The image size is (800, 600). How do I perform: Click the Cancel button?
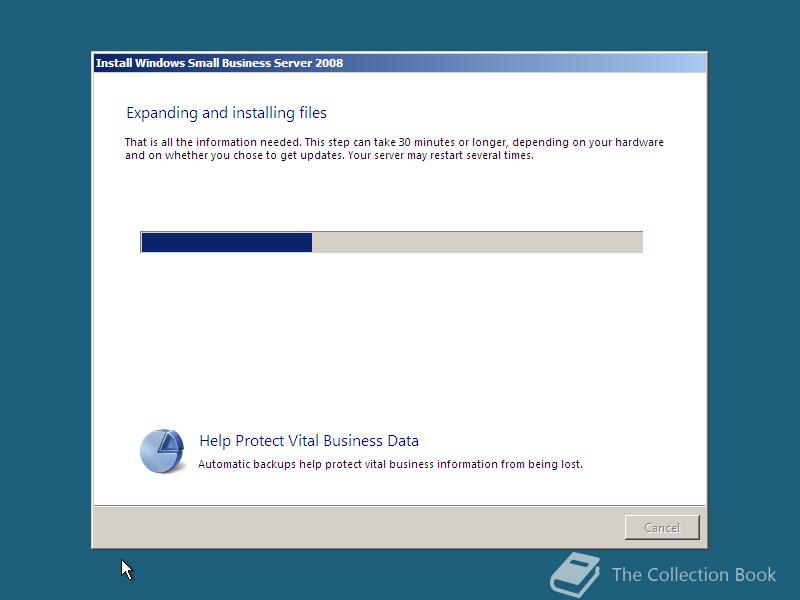tap(662, 527)
